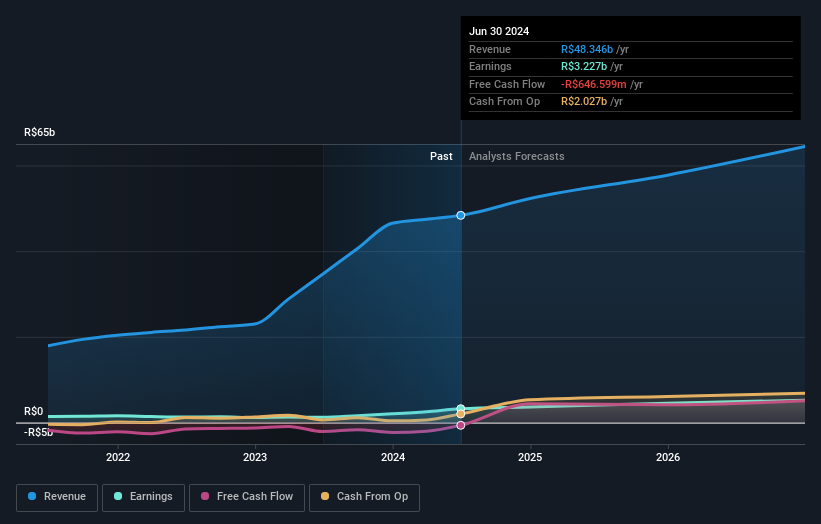Click the 2026 x-axis label
Viewport: 821px width, 524px height.
click(668, 457)
